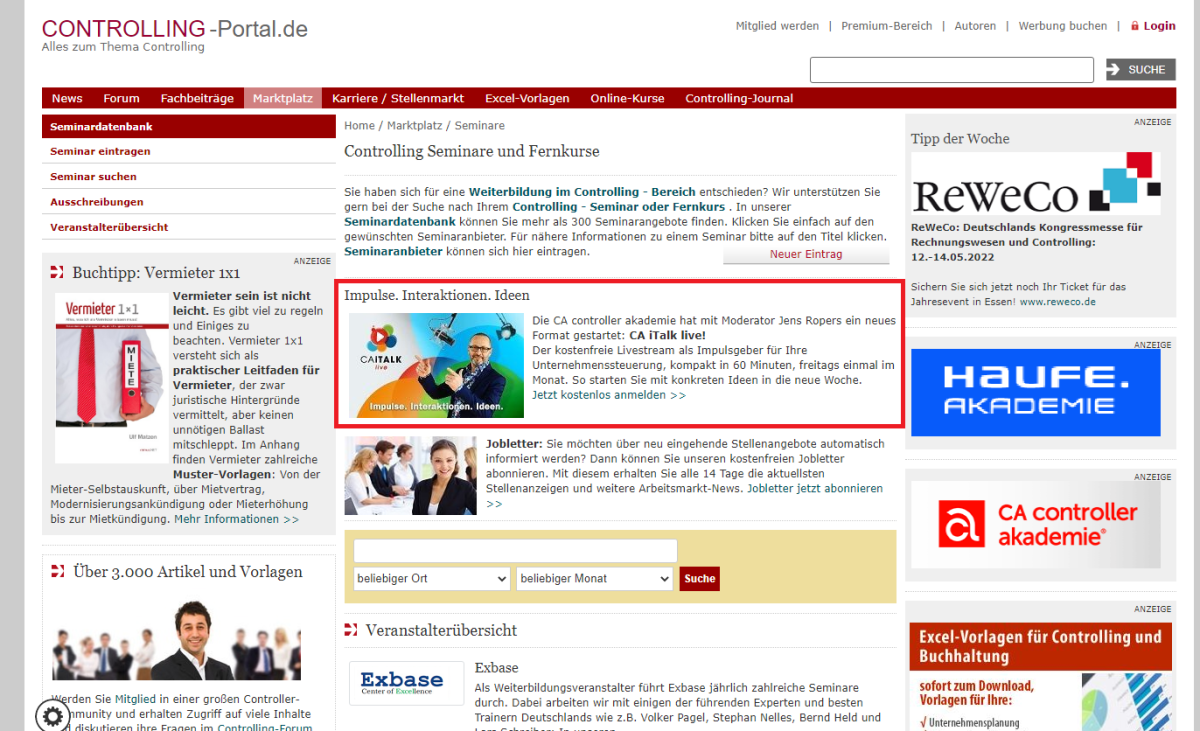The width and height of the screenshot is (1200, 731).
Task: Click the red Suche seminar button
Action: click(700, 578)
